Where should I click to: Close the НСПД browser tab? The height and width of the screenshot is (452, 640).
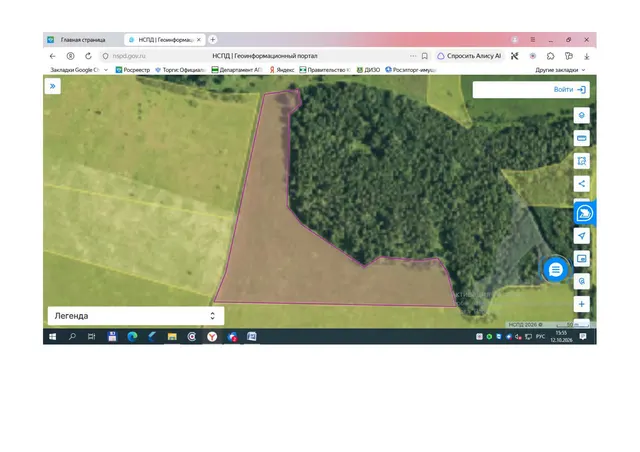pyautogui.click(x=199, y=40)
